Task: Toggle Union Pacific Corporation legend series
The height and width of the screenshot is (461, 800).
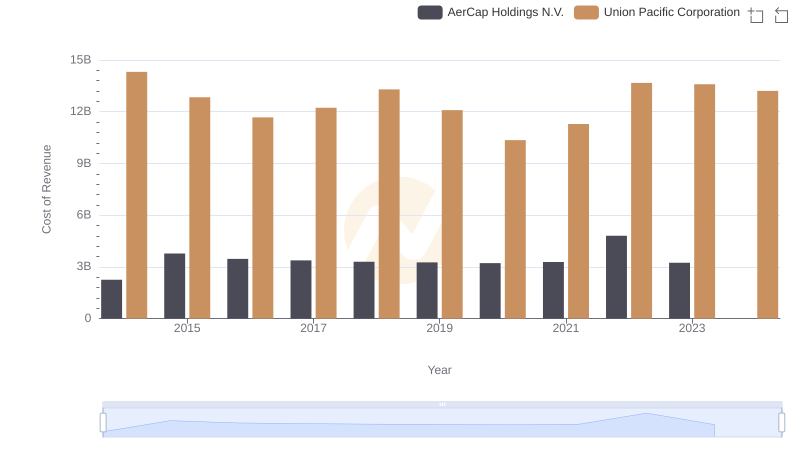Action: point(657,12)
